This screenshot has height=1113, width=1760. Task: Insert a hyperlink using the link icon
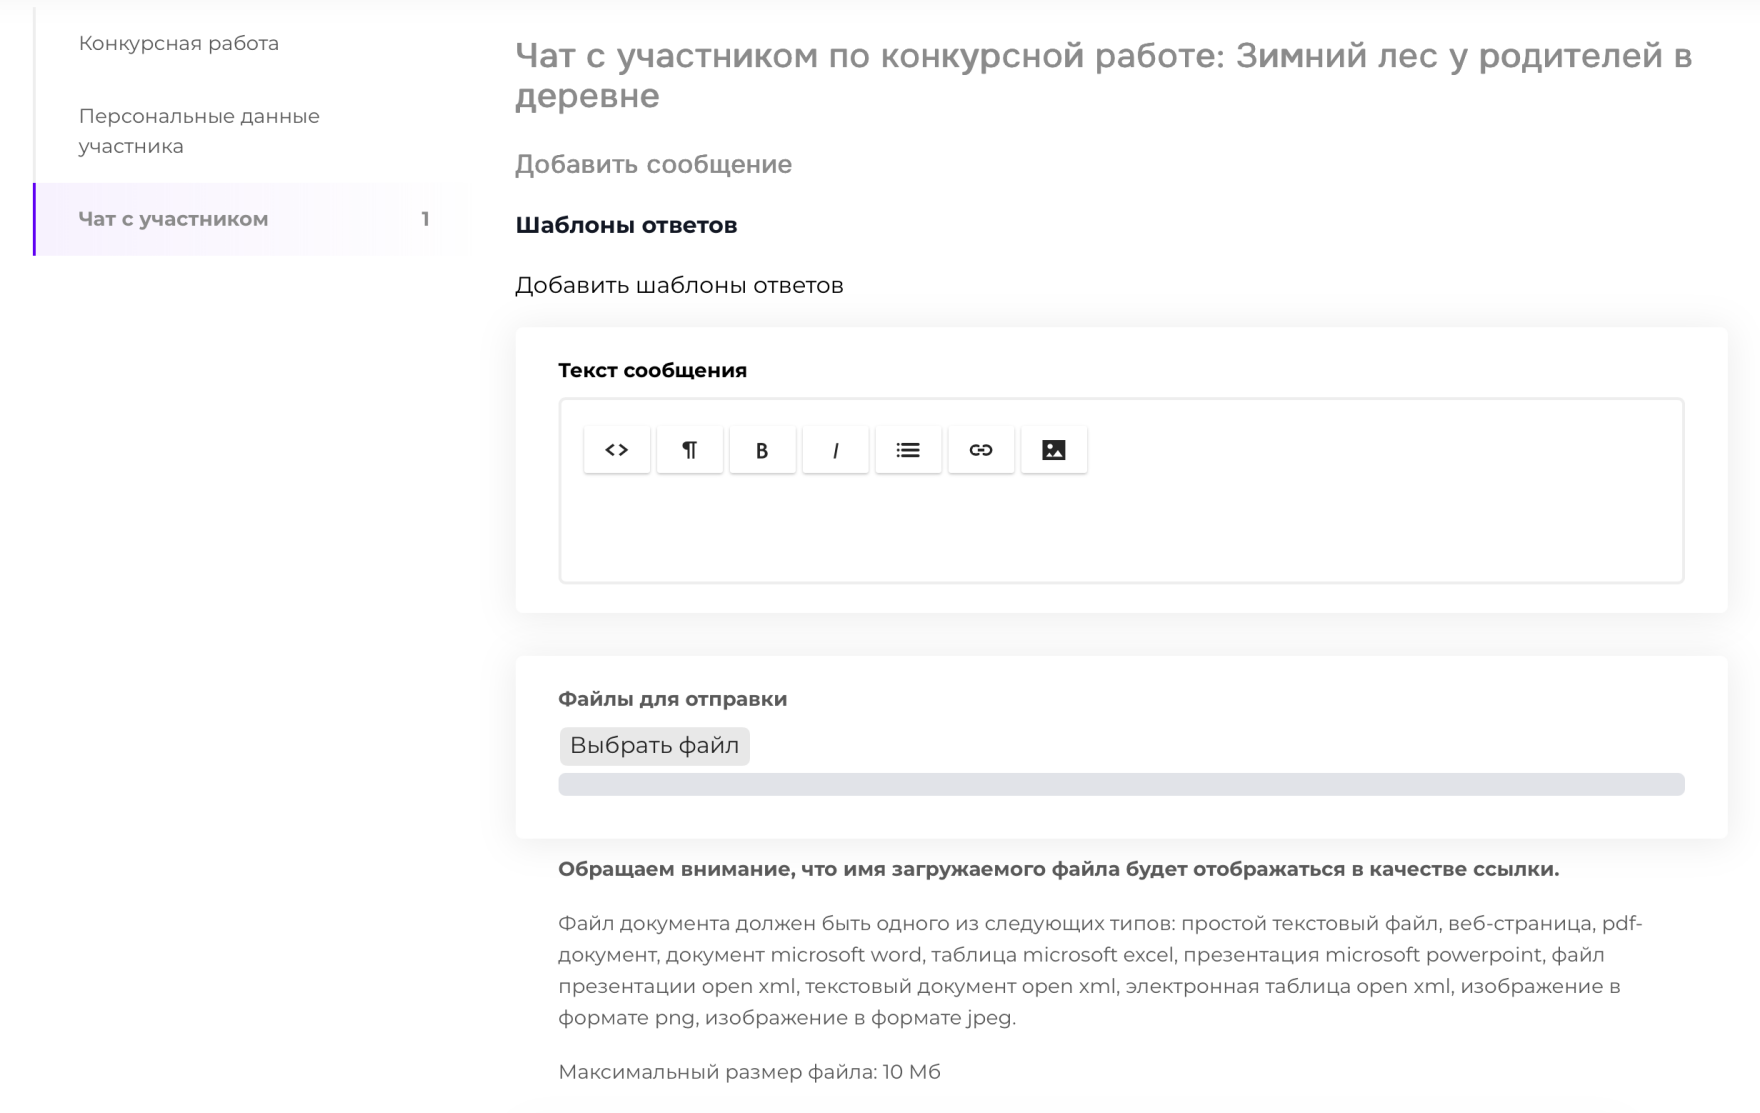pos(981,450)
